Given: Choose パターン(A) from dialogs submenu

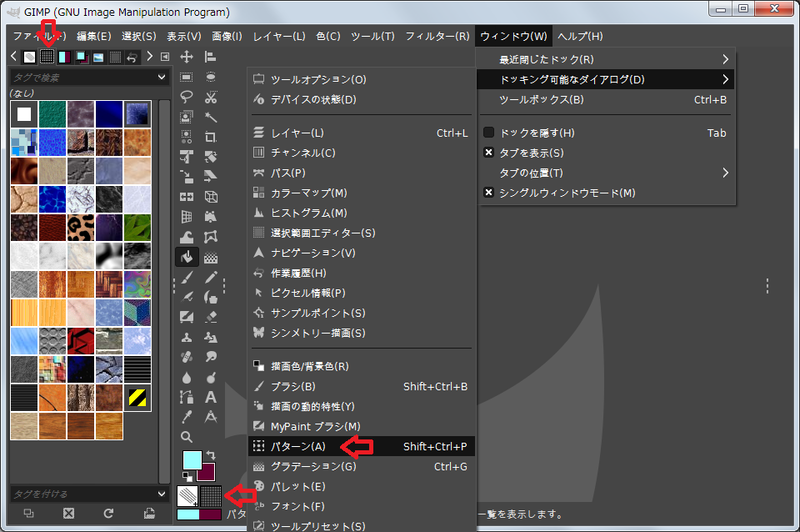Looking at the screenshot, I should [x=362, y=446].
